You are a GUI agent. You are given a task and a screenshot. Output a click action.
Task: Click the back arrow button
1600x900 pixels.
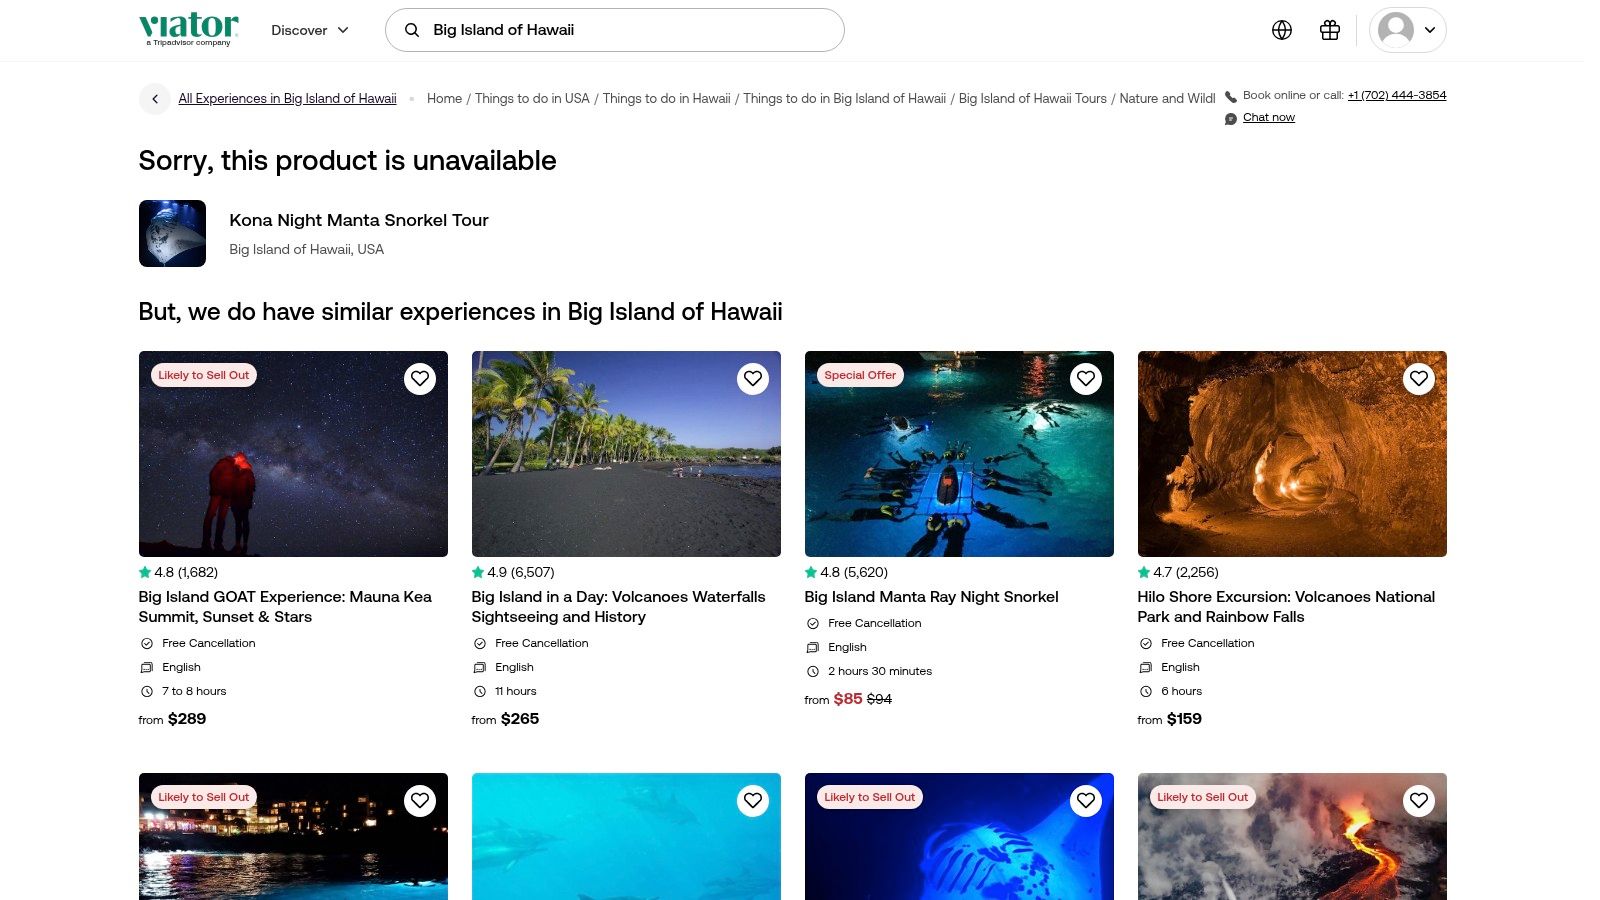[155, 99]
